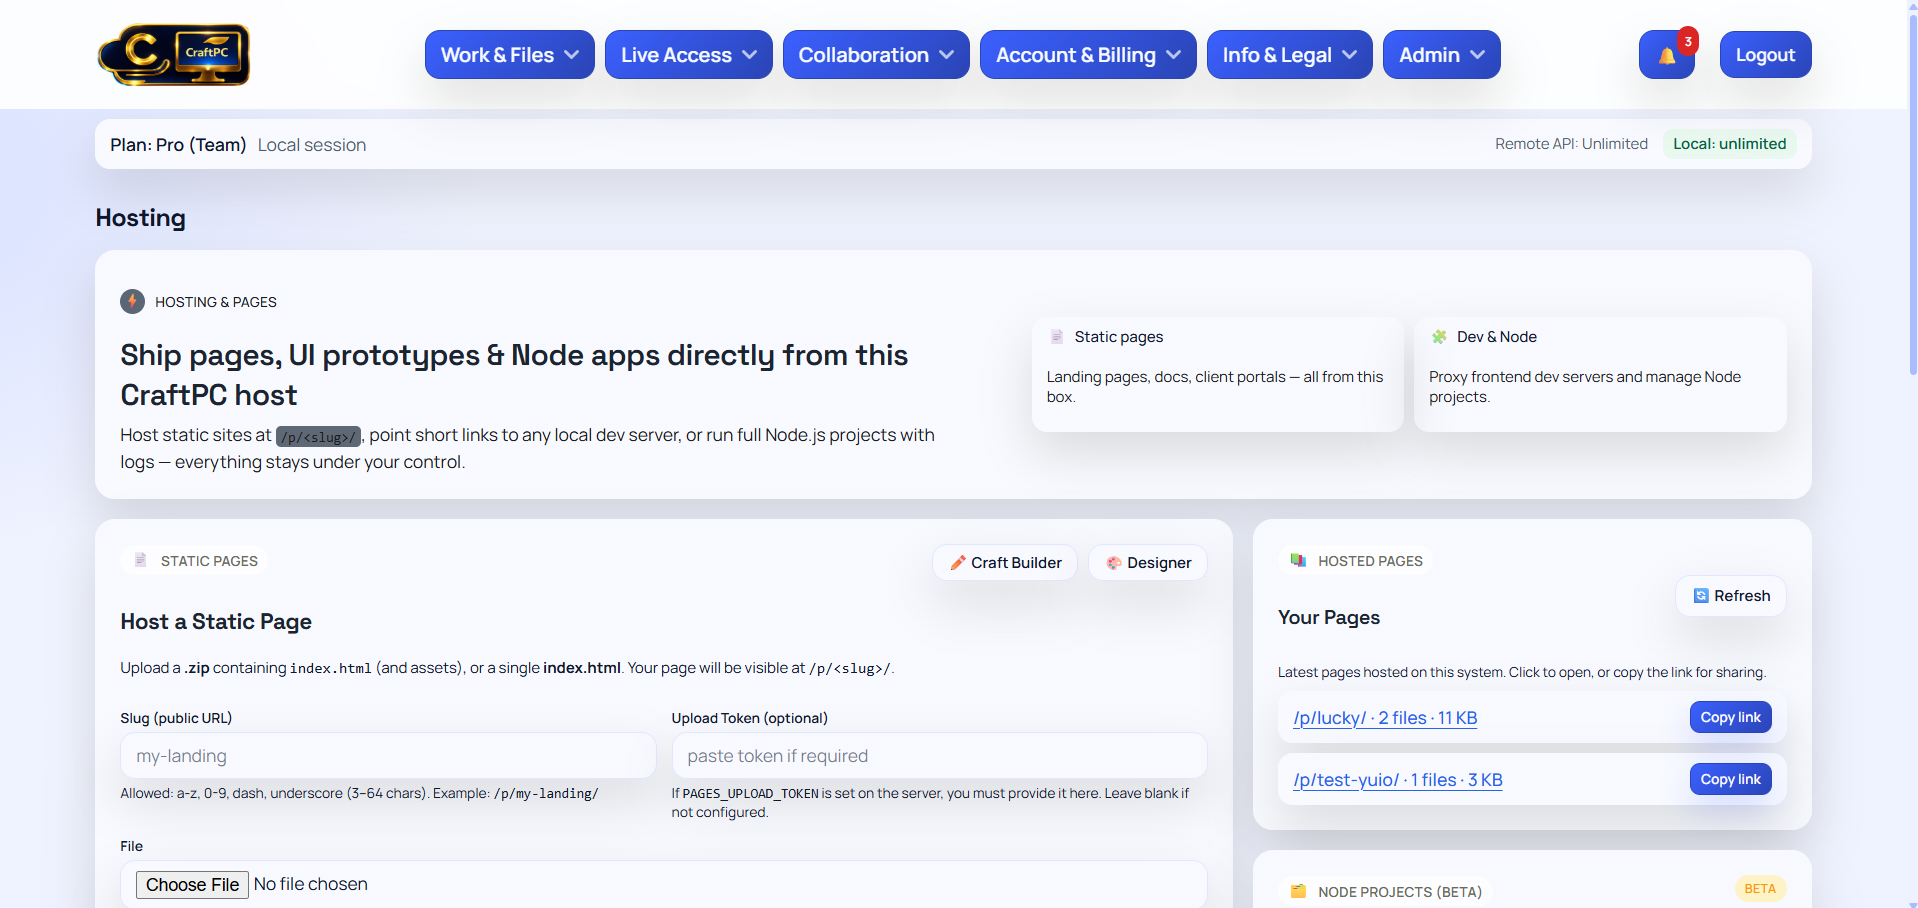The height and width of the screenshot is (908, 1918).
Task: Click the 'HOSTING & PAGES' label
Action: click(x=216, y=302)
